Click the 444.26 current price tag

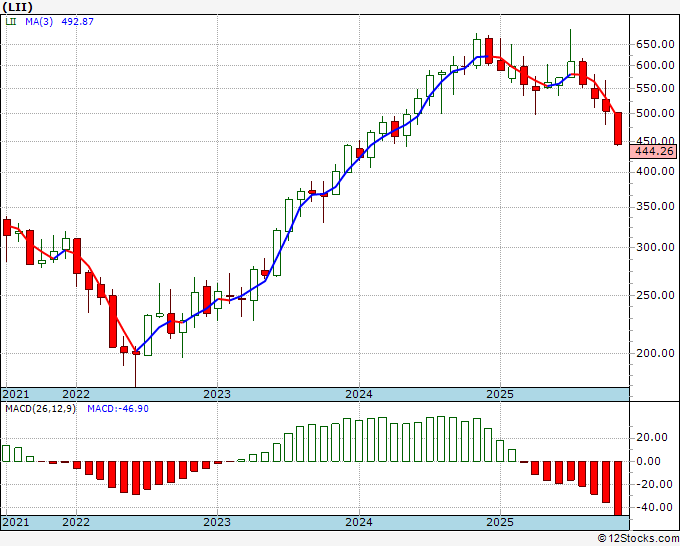tap(654, 151)
